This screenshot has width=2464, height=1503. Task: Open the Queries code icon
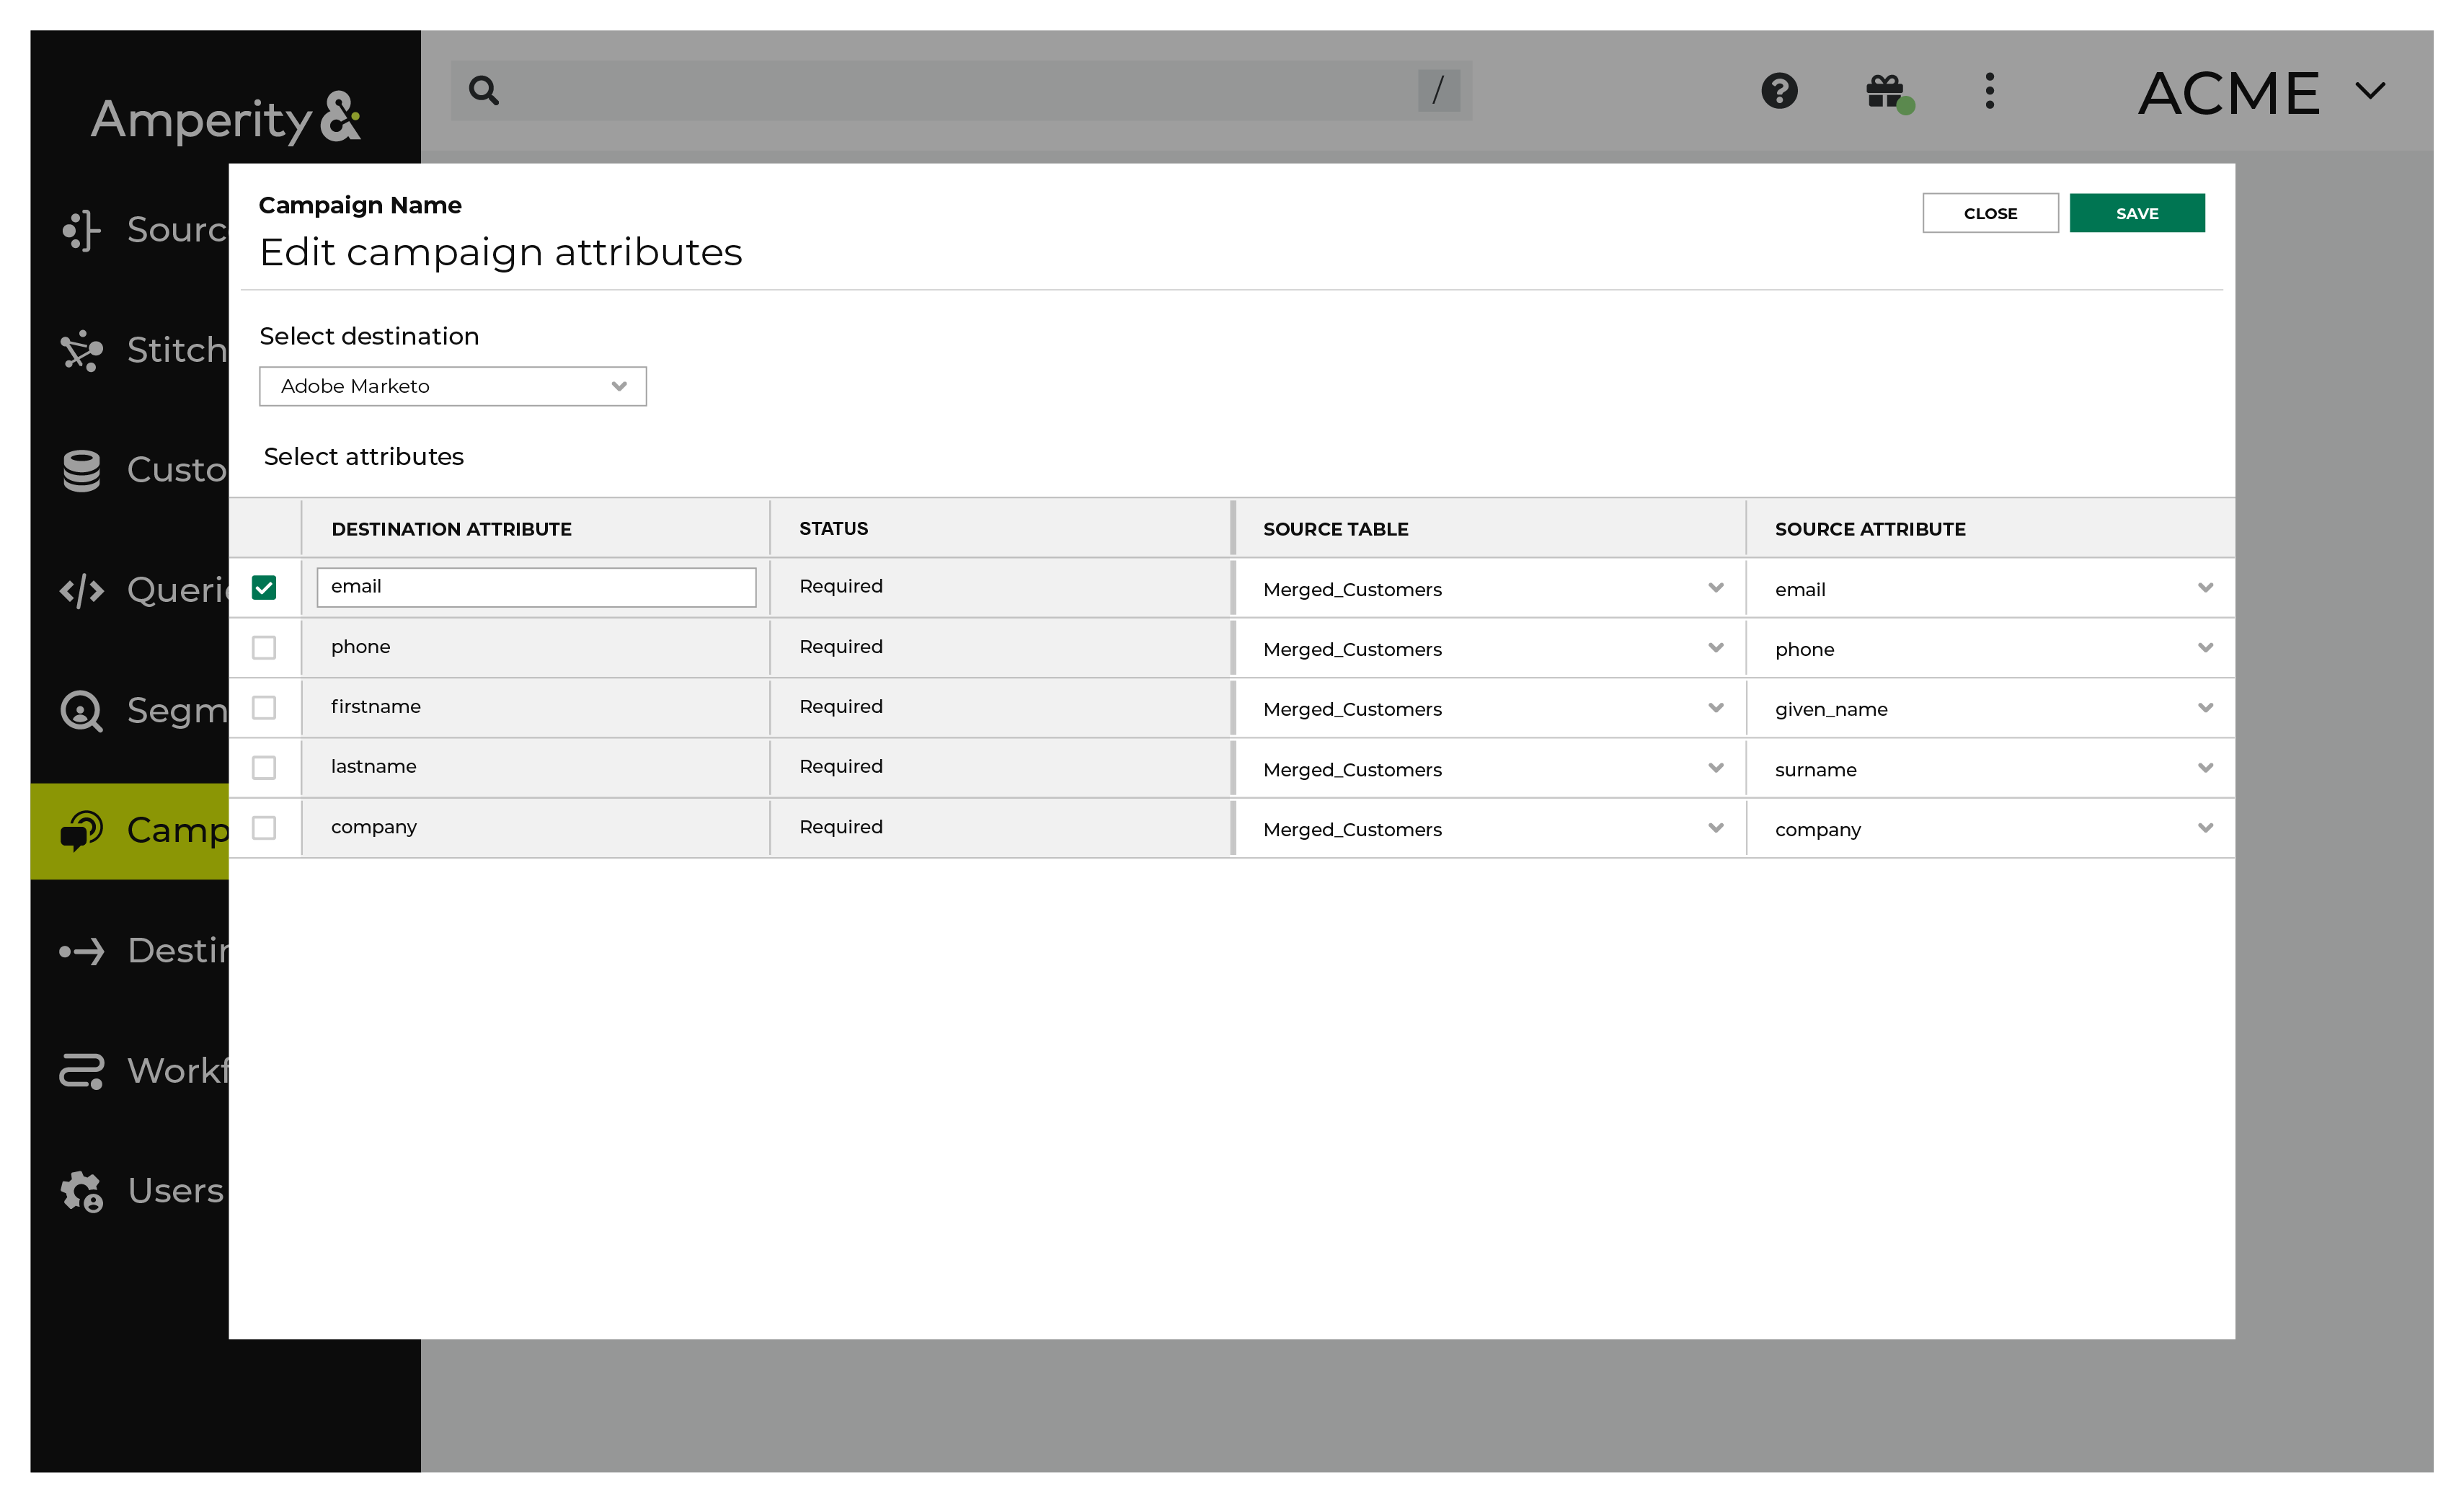81,590
